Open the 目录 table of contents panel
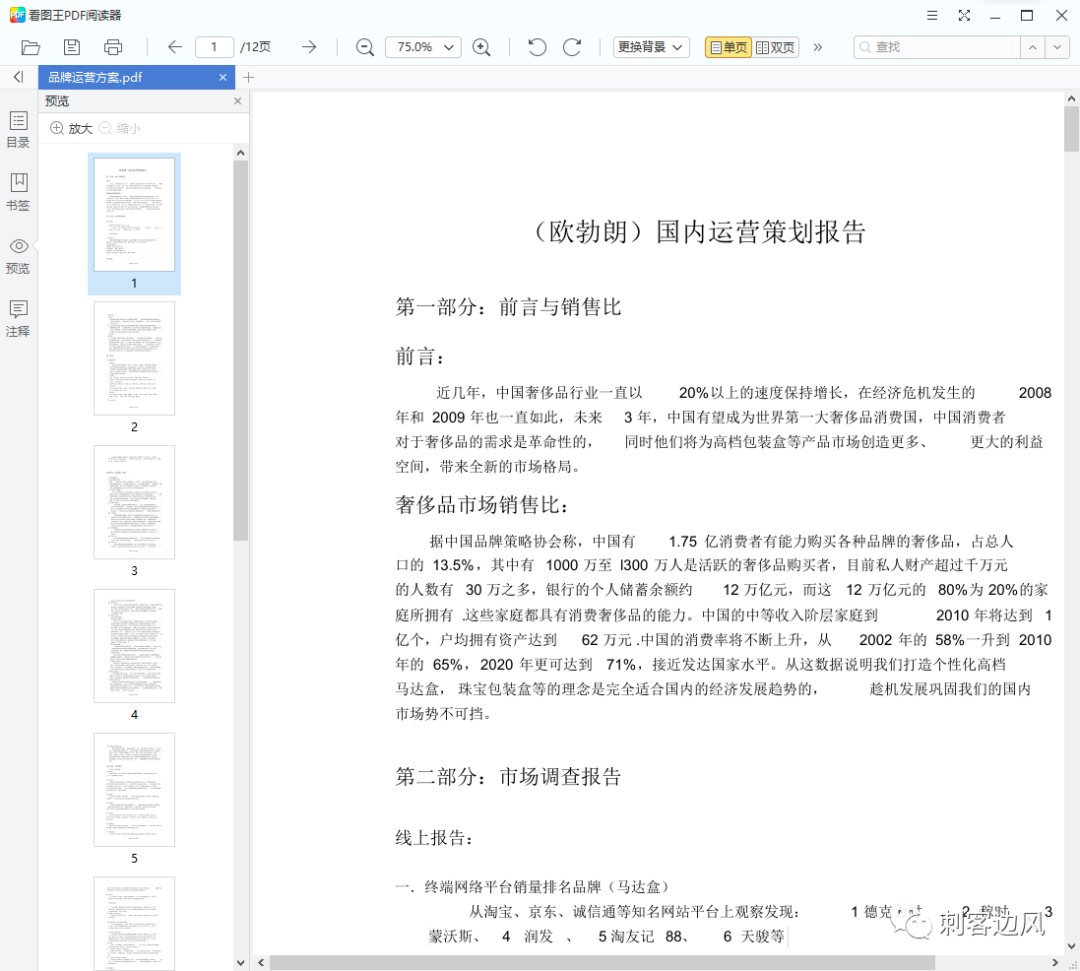This screenshot has height=971, width=1080. [18, 129]
